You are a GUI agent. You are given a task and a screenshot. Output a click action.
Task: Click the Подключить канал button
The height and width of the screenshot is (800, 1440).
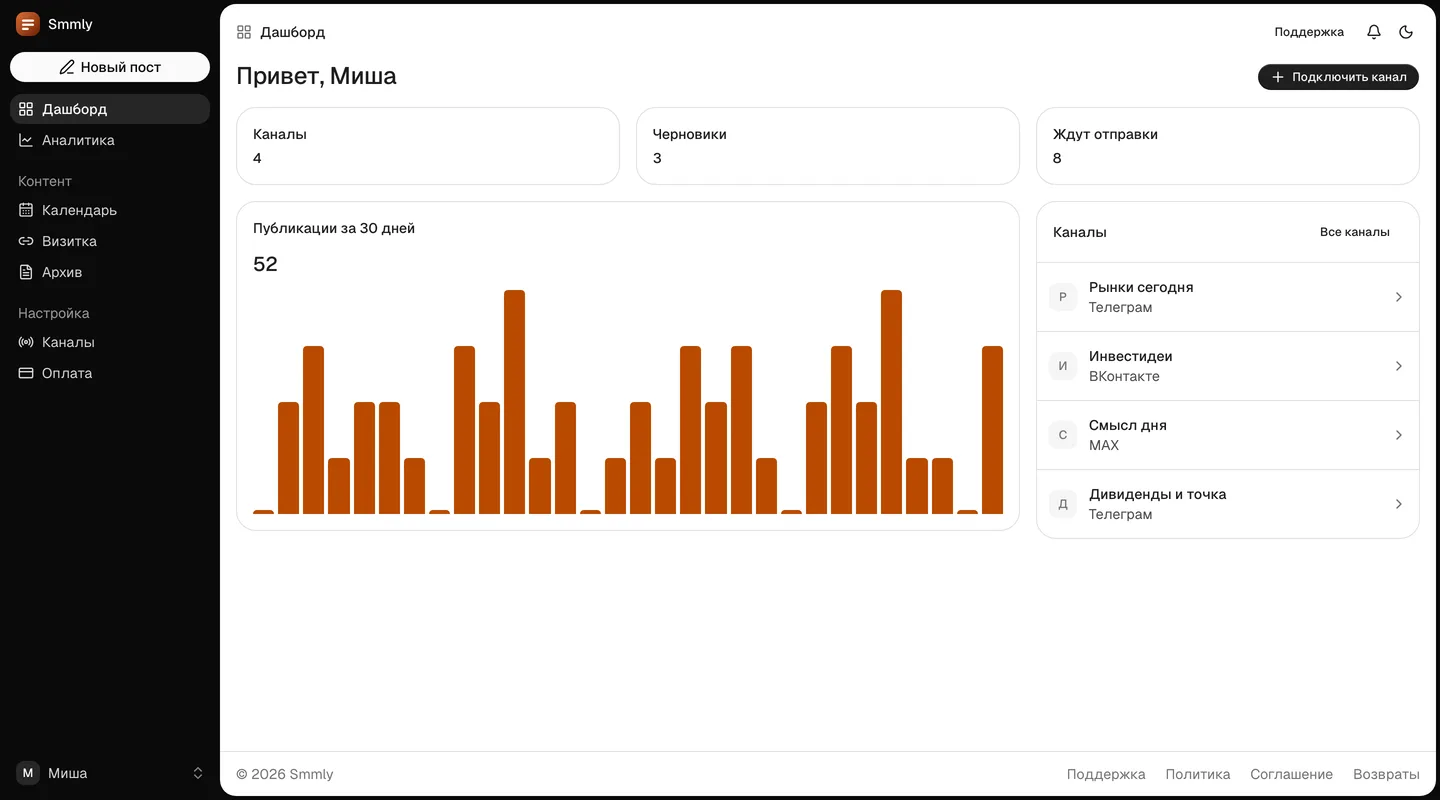(x=1338, y=77)
